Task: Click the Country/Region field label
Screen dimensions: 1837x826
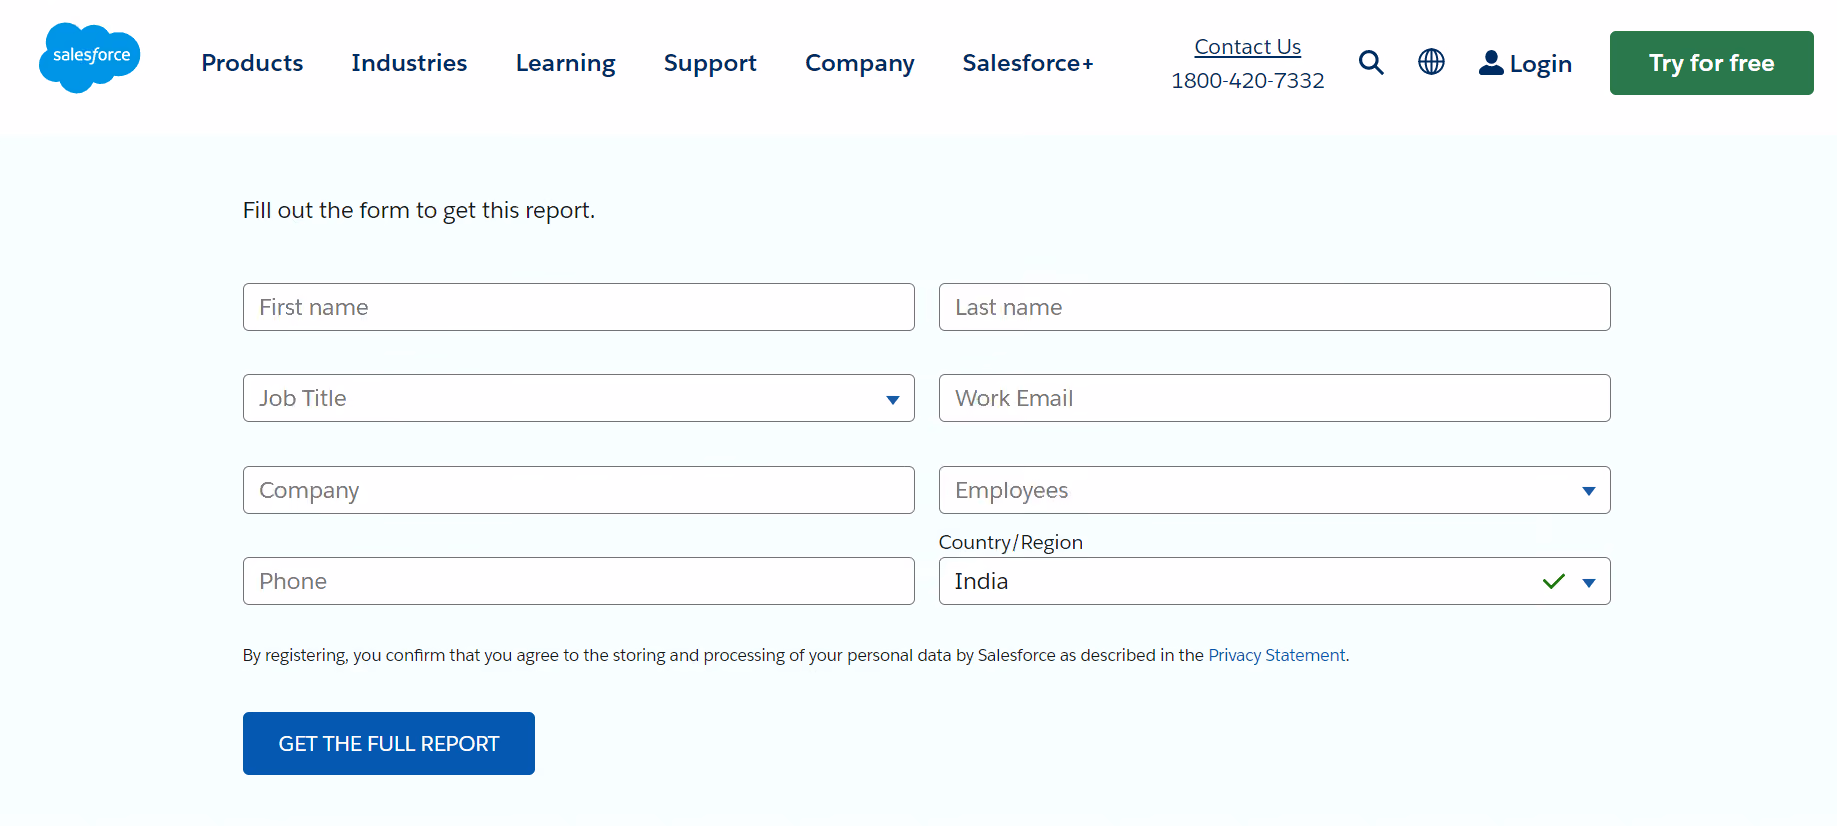Action: [x=1010, y=542]
